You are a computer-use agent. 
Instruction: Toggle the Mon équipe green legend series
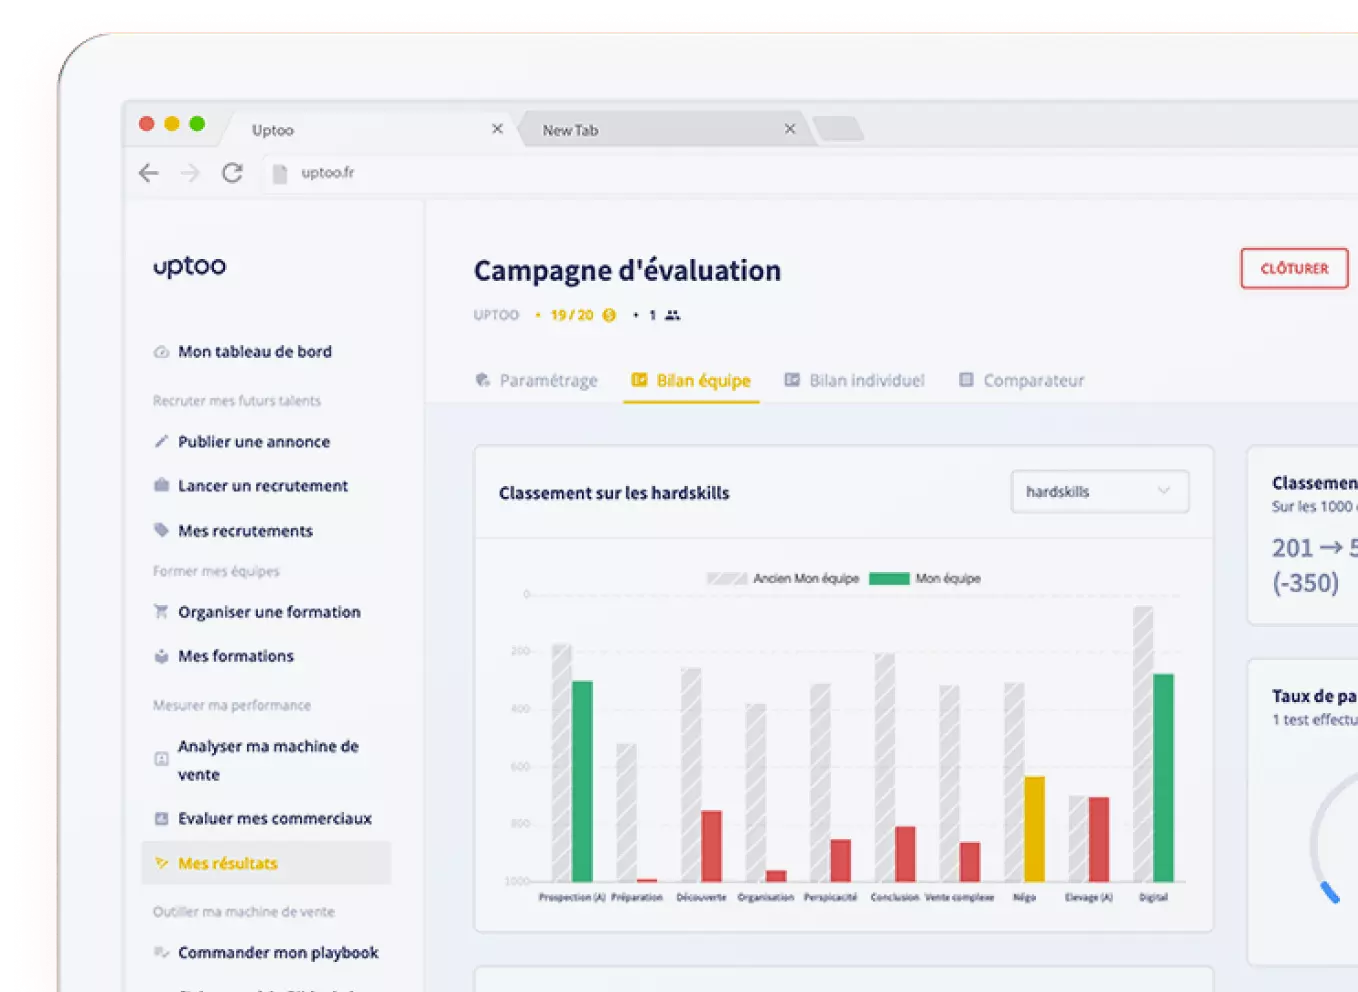(889, 578)
